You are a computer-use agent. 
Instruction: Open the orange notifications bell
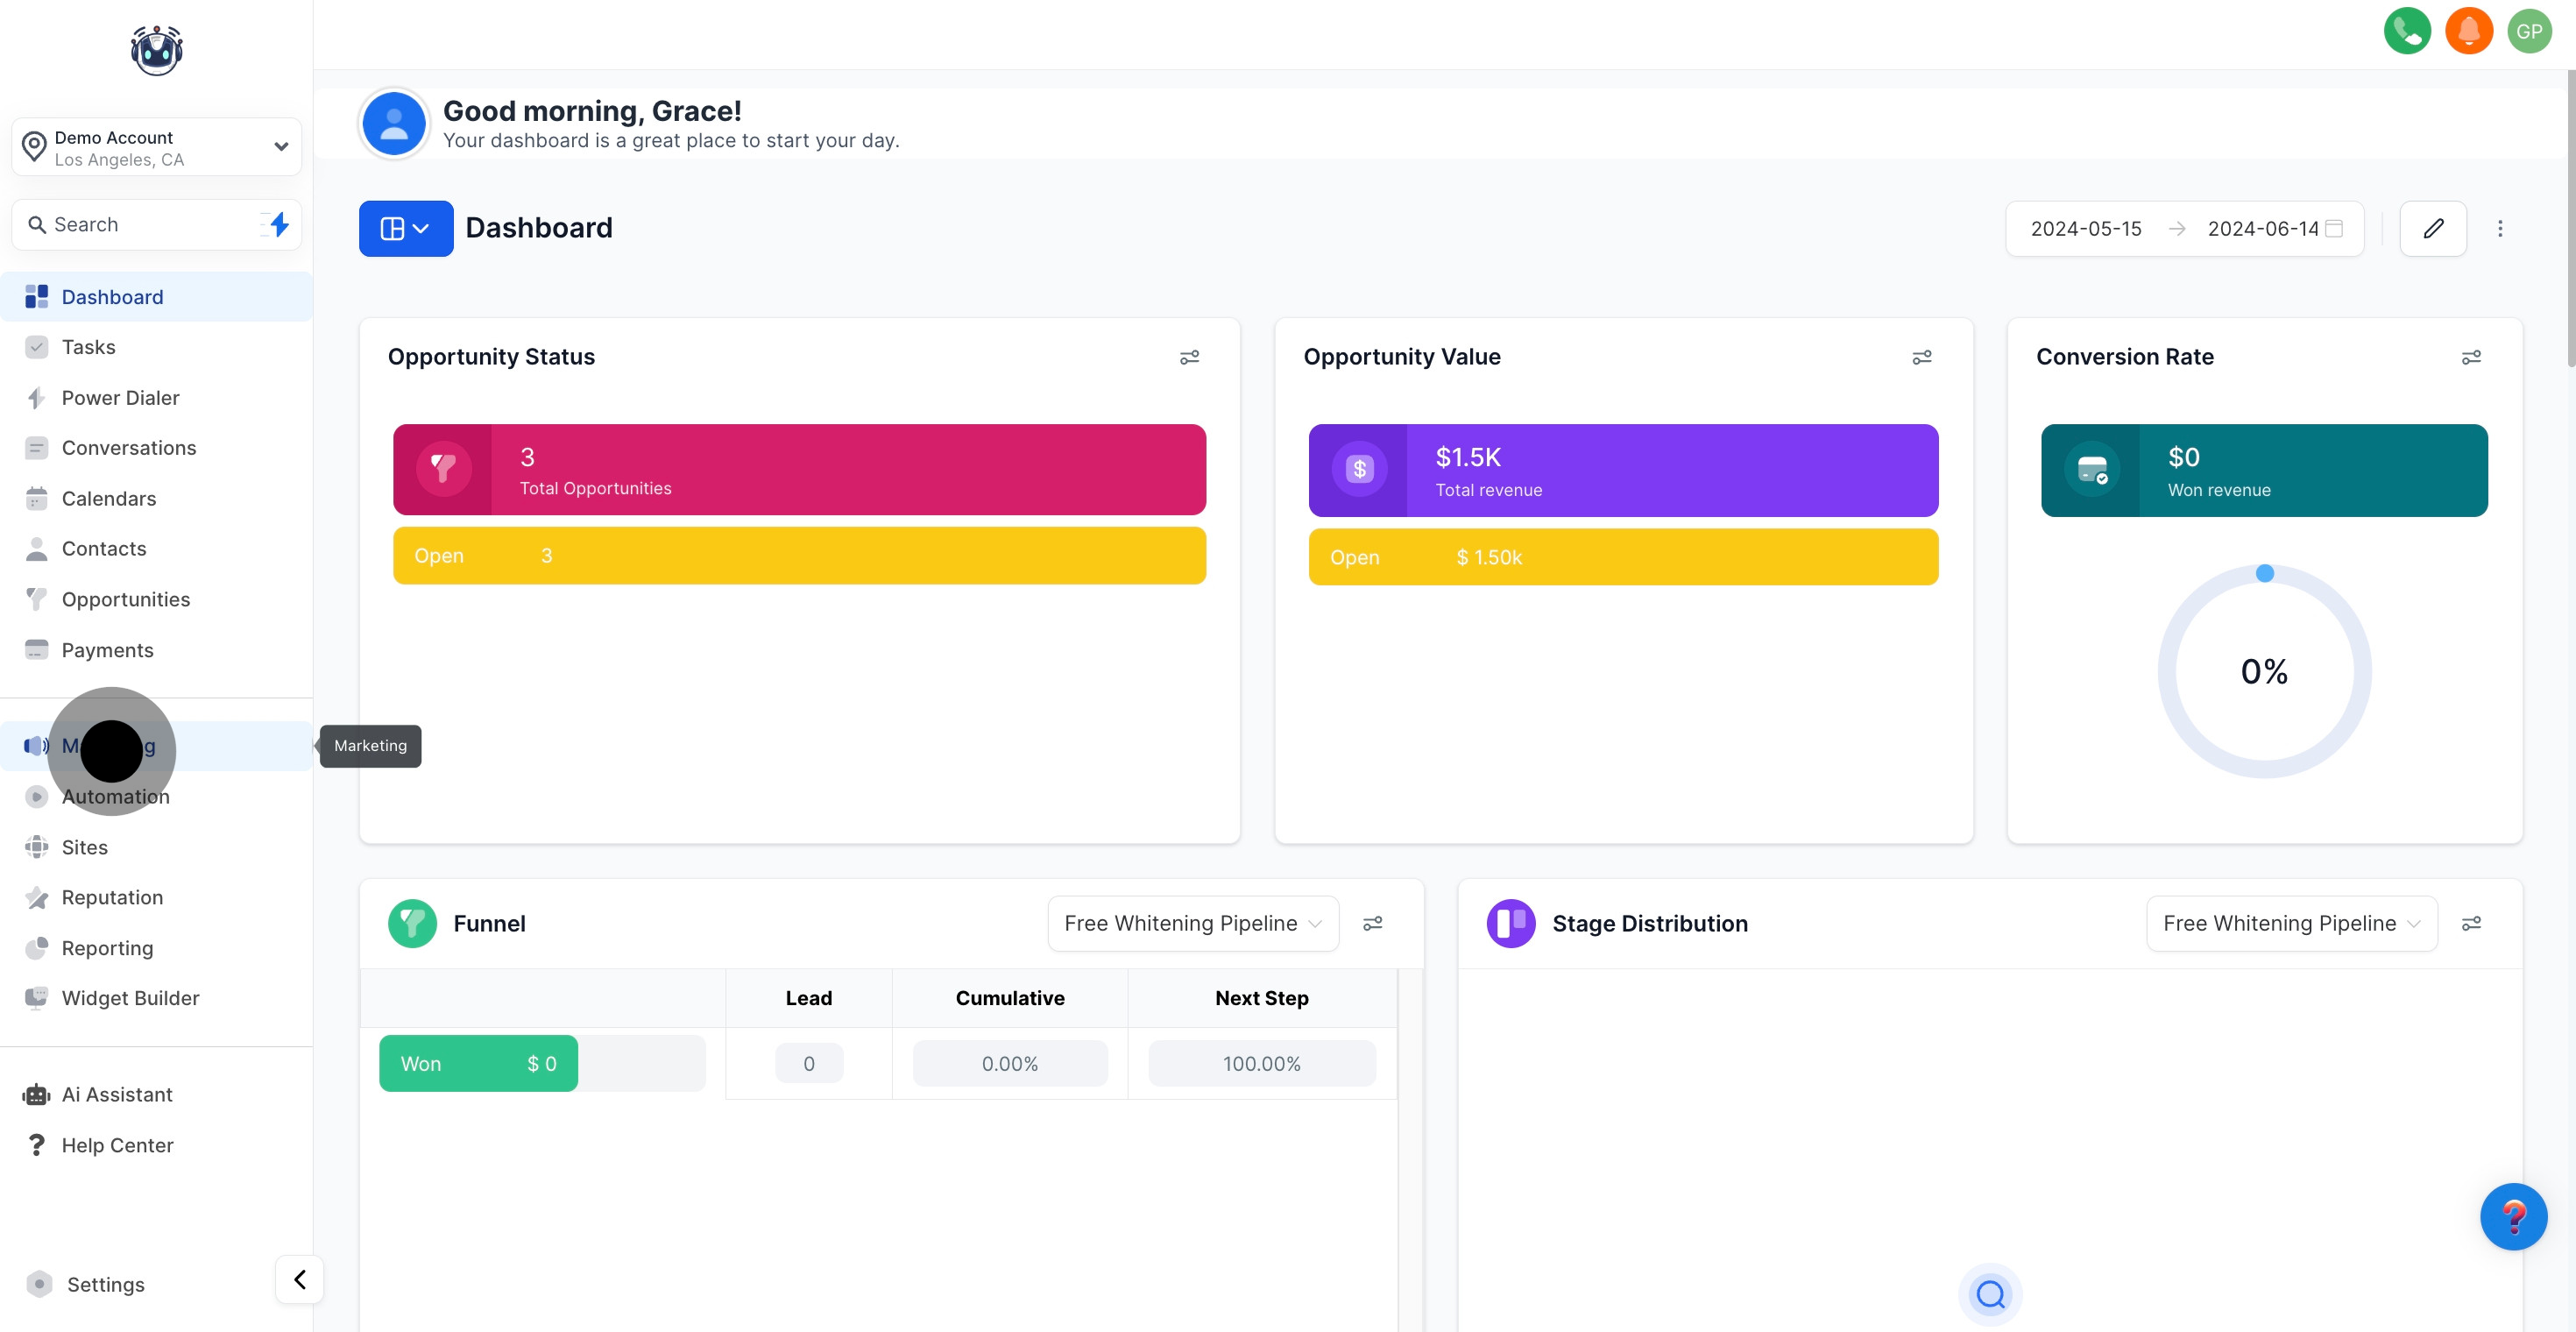click(x=2468, y=31)
